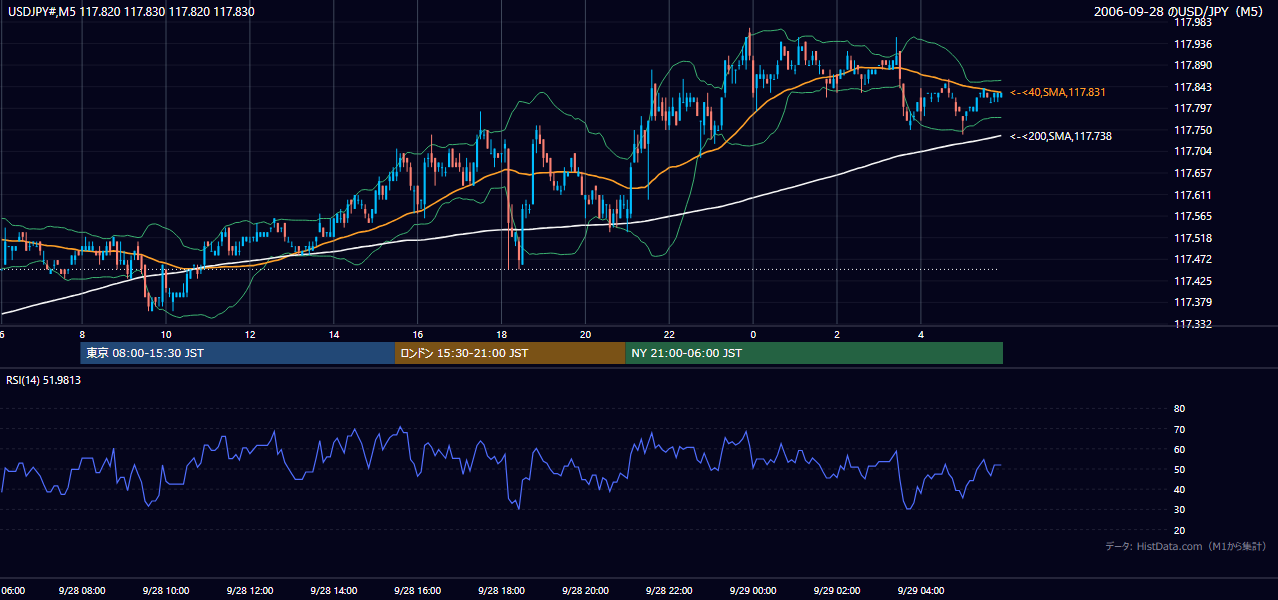Click price axis value 117.657
The image size is (1278, 600).
pyautogui.click(x=1193, y=173)
